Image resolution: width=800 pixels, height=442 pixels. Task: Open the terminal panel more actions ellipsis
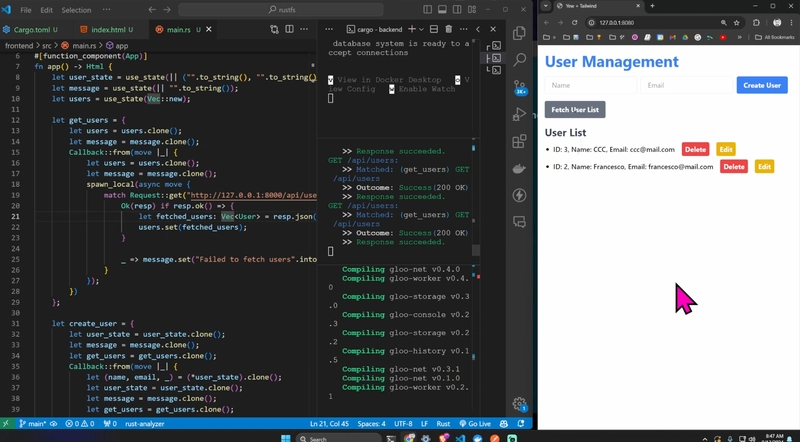[463, 29]
